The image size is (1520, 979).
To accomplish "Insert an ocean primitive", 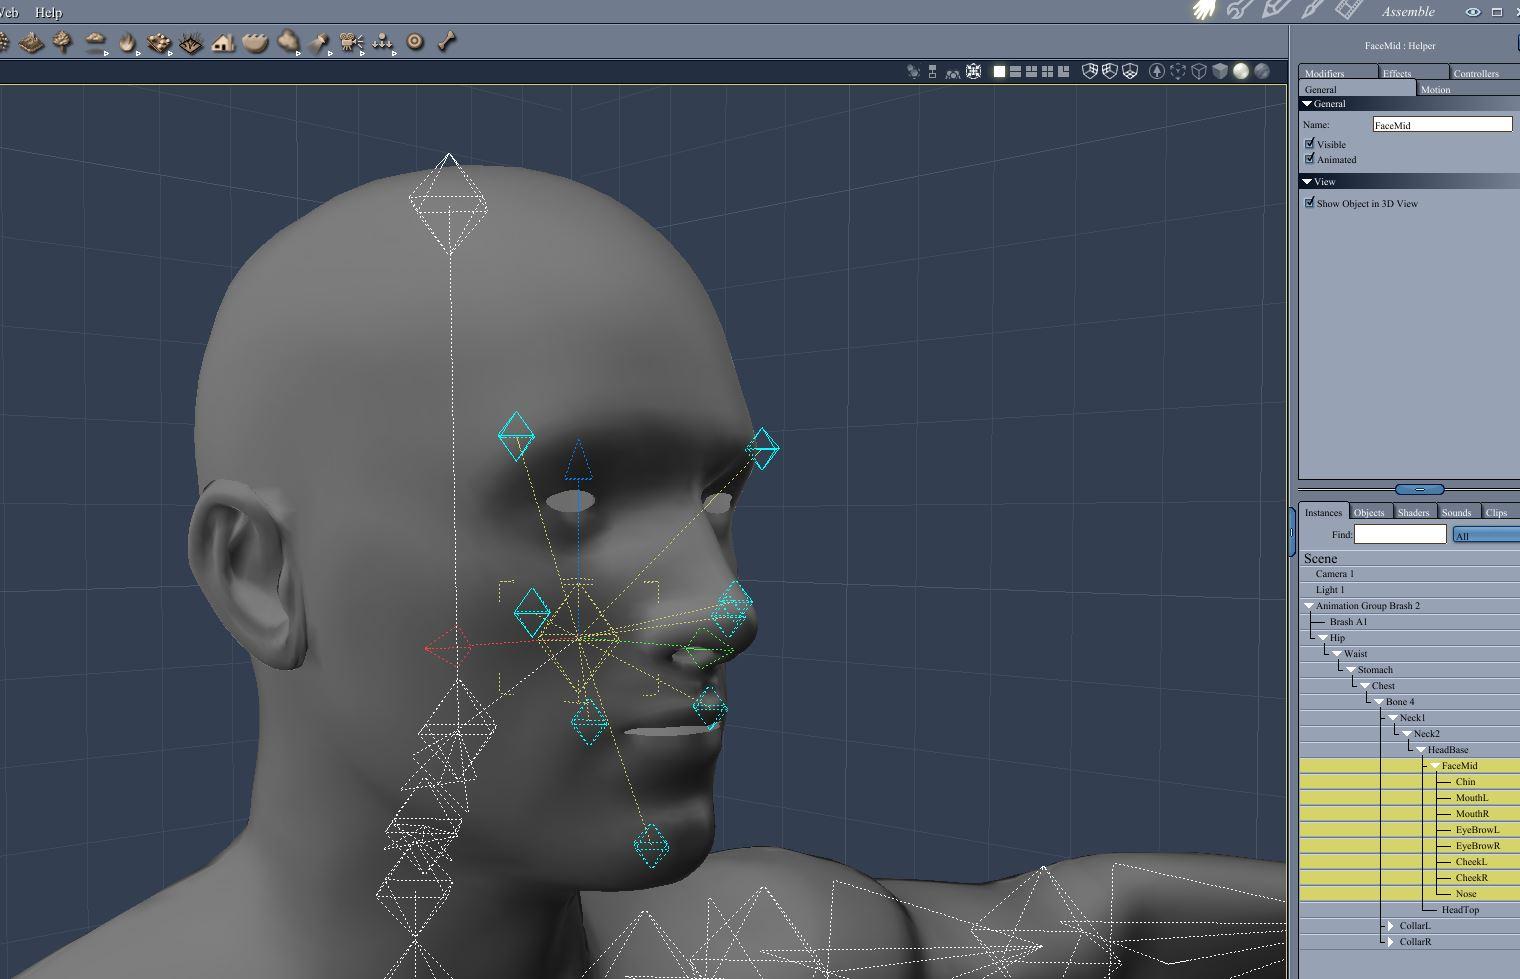I will coord(255,42).
